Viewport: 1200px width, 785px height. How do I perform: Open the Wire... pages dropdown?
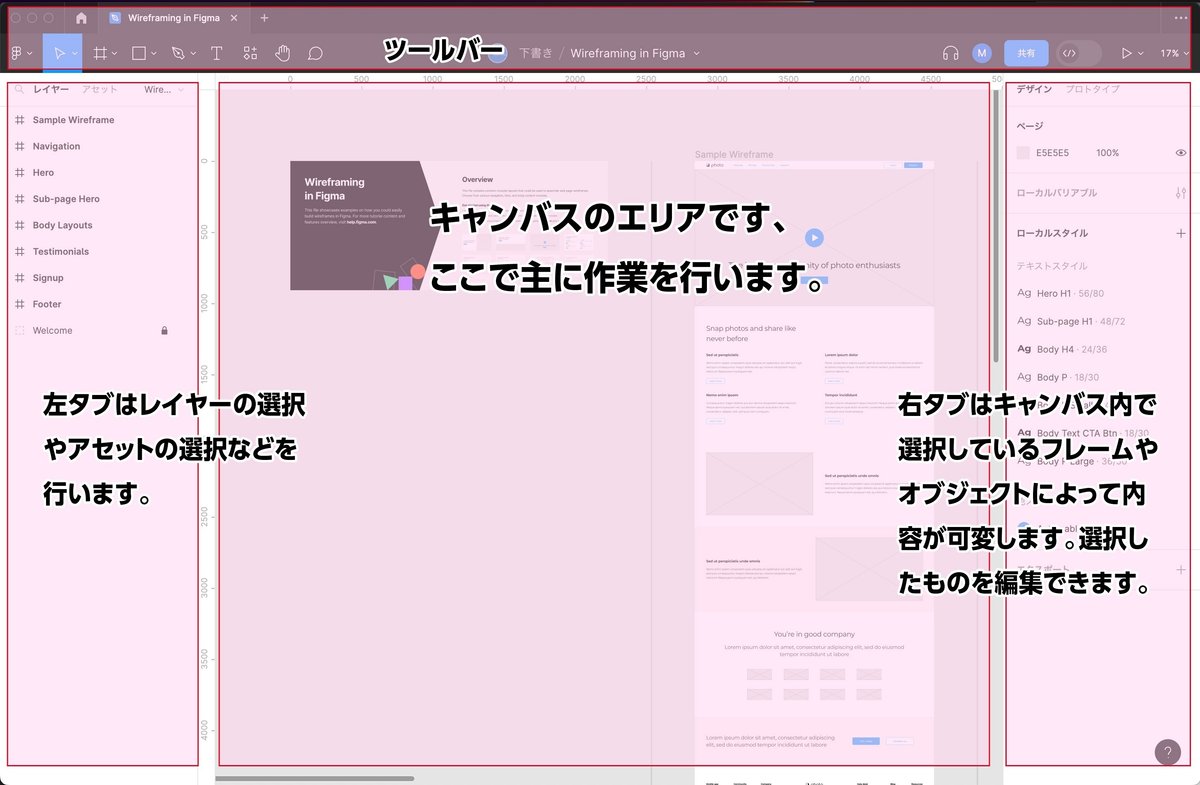(164, 89)
